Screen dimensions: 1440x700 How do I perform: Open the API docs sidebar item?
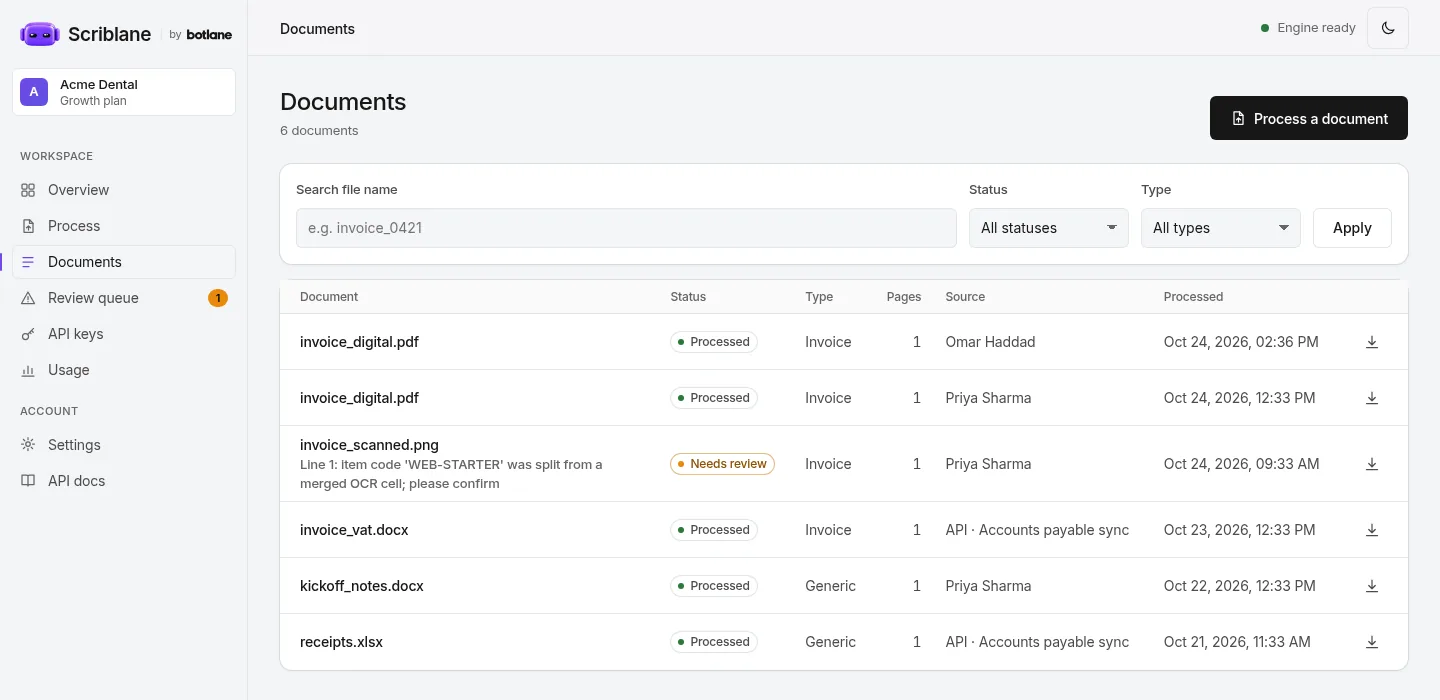coord(124,481)
